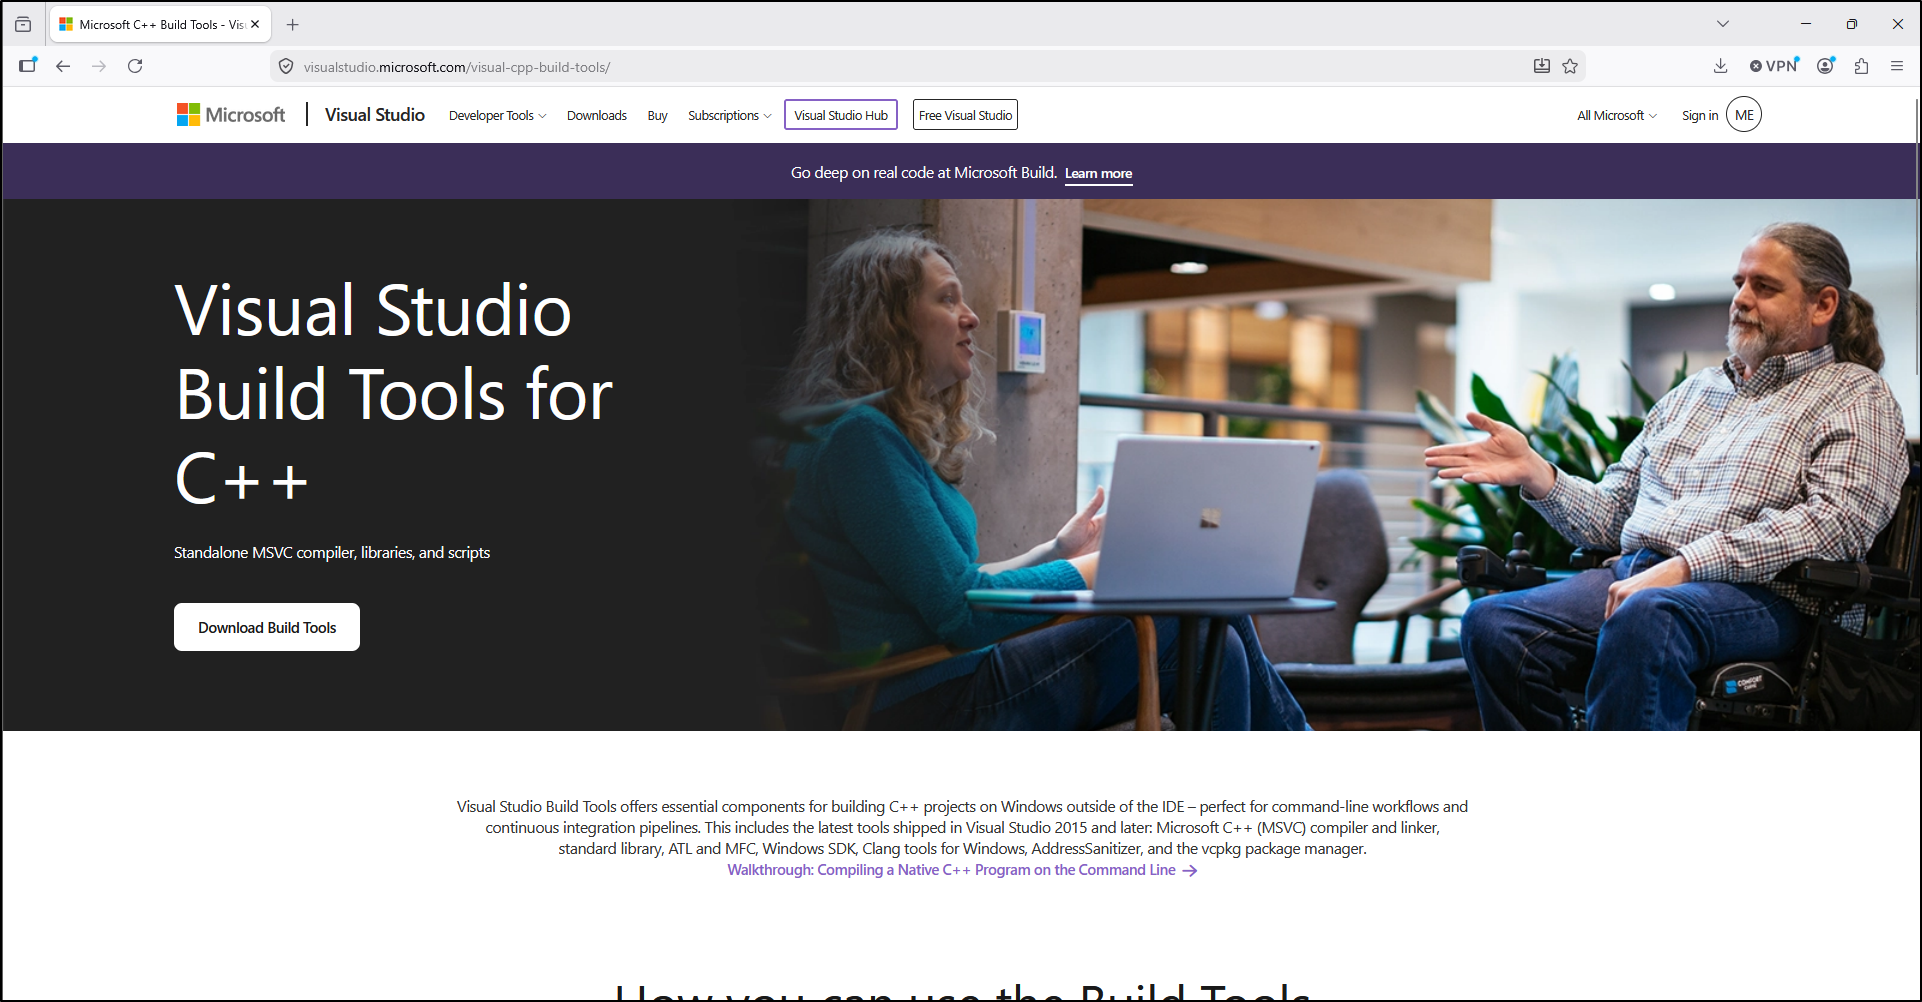Restore down the browser window
1922x1002 pixels.
pyautogui.click(x=1852, y=24)
